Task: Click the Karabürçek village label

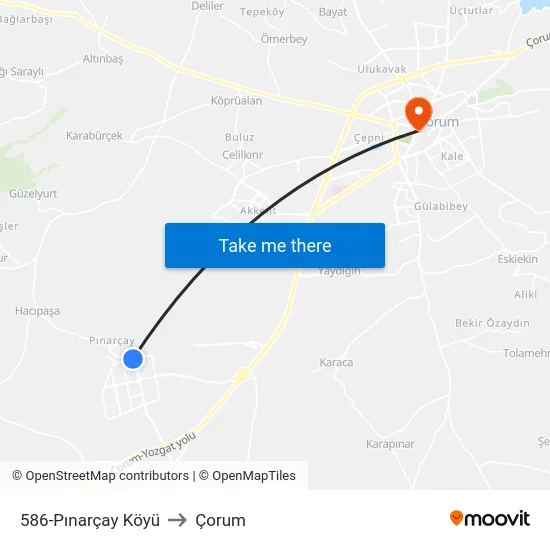Action: (94, 136)
